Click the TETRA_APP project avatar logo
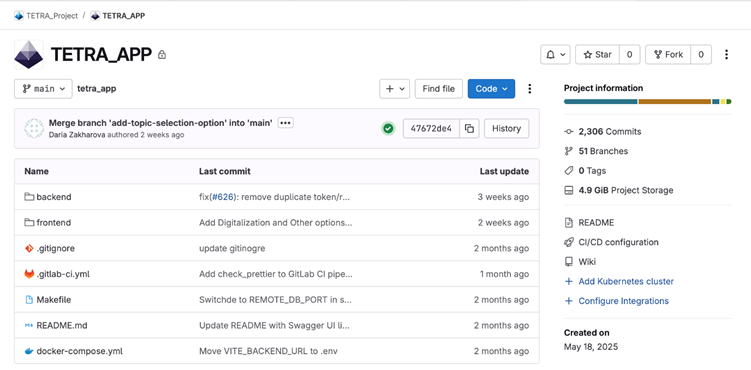Screen dimensions: 751x370 point(29,55)
